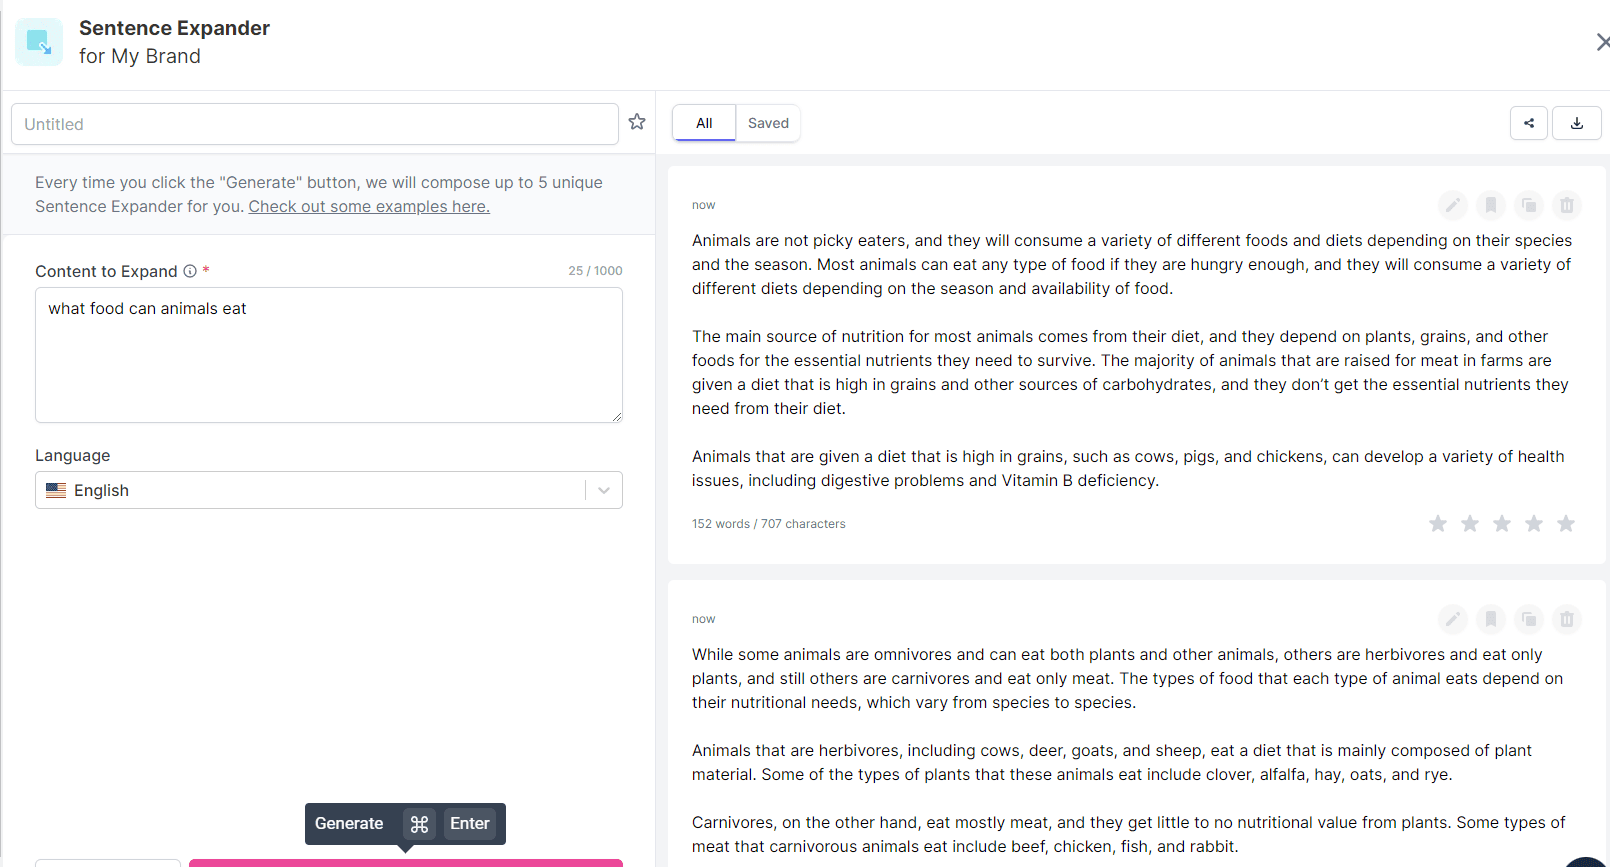
Task: Click the 'Language' field label
Action: [73, 455]
